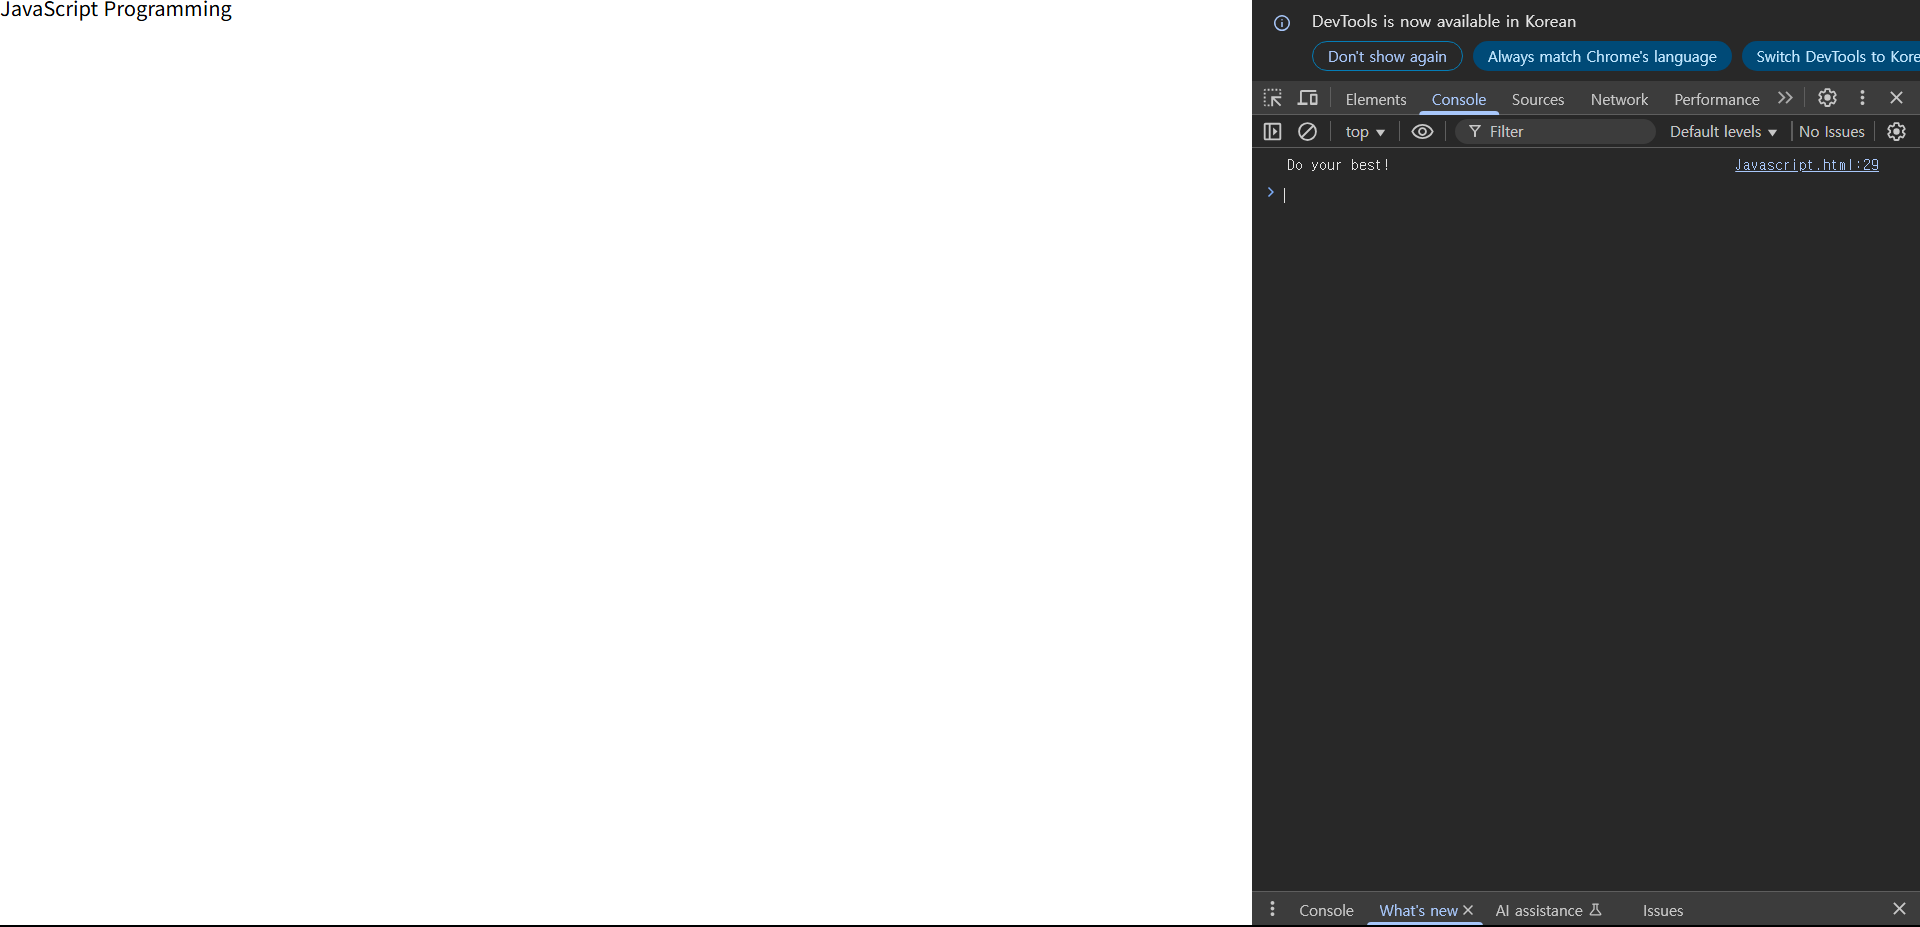Screen dimensions: 1920x927
Task: Close the DevTools panel
Action: click(1896, 98)
